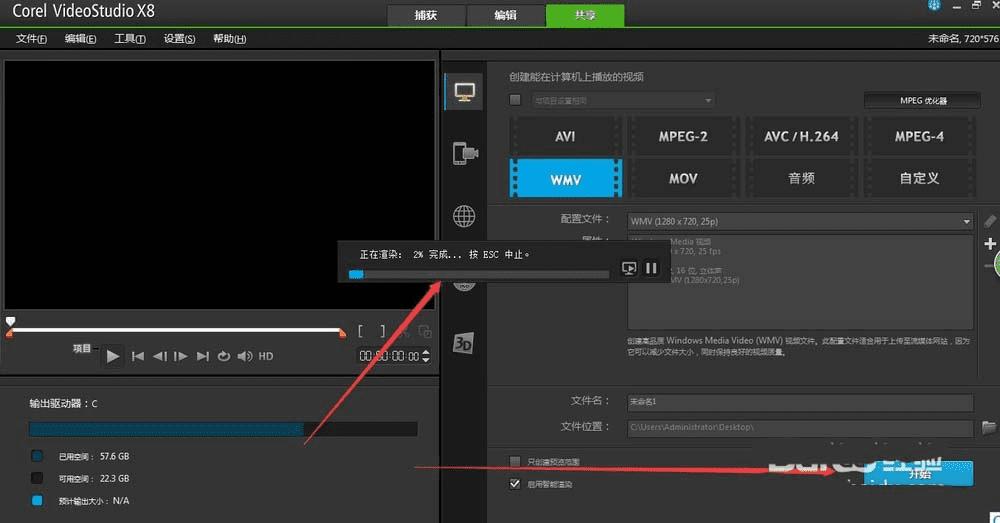The image size is (1000, 523).
Task: Choose the AVI format
Action: 565,136
